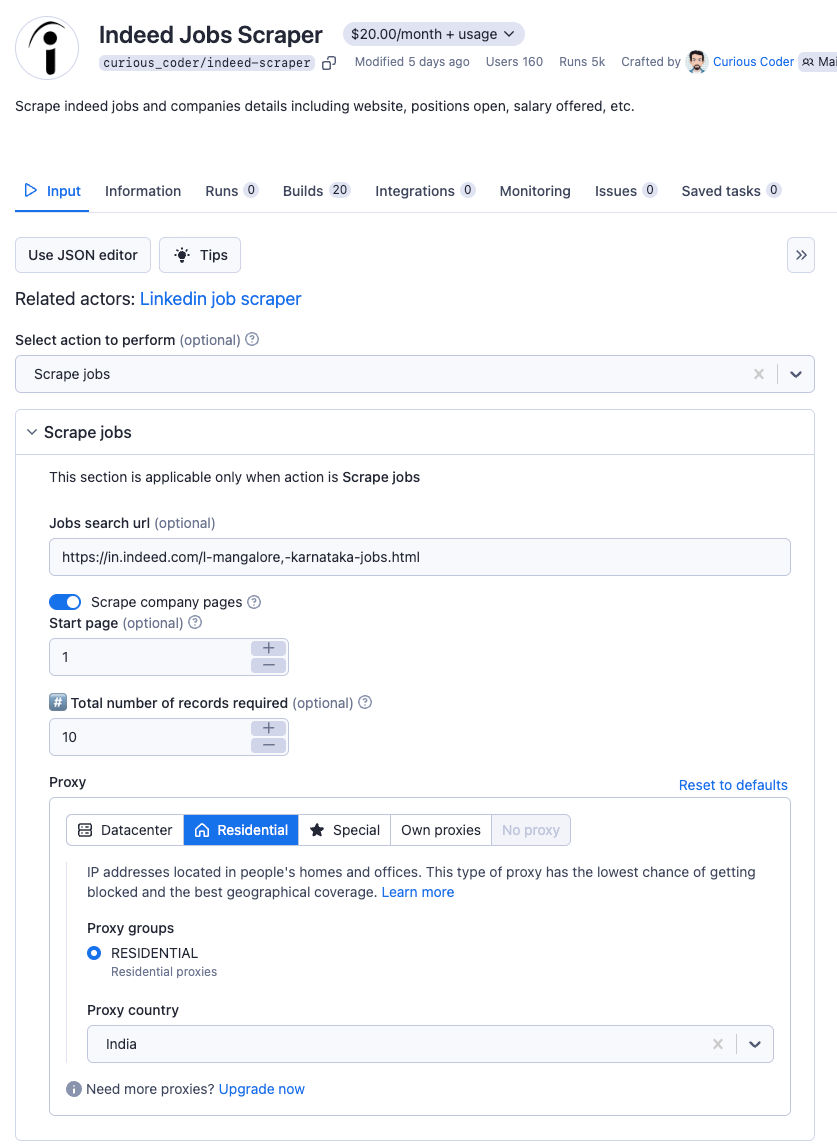The height and width of the screenshot is (1147, 837).
Task: Click Reset to defaults for Proxy
Action: [x=733, y=784]
